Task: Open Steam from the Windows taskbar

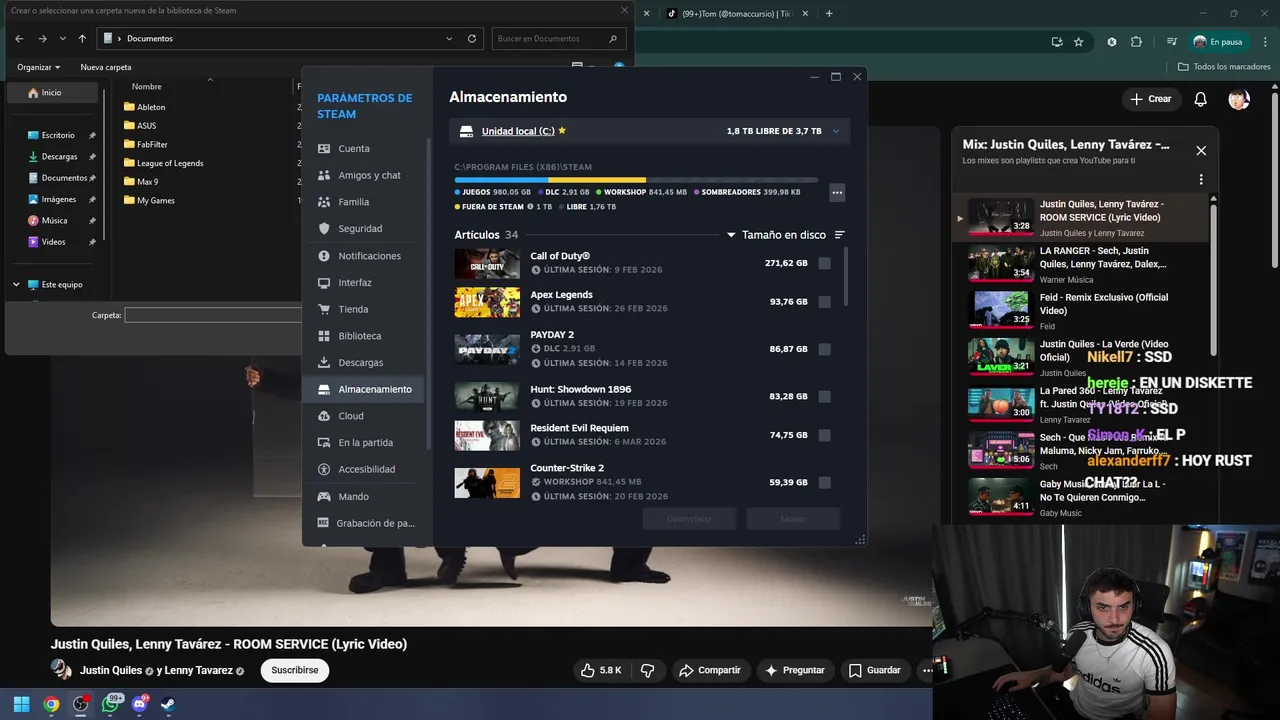Action: pos(167,704)
